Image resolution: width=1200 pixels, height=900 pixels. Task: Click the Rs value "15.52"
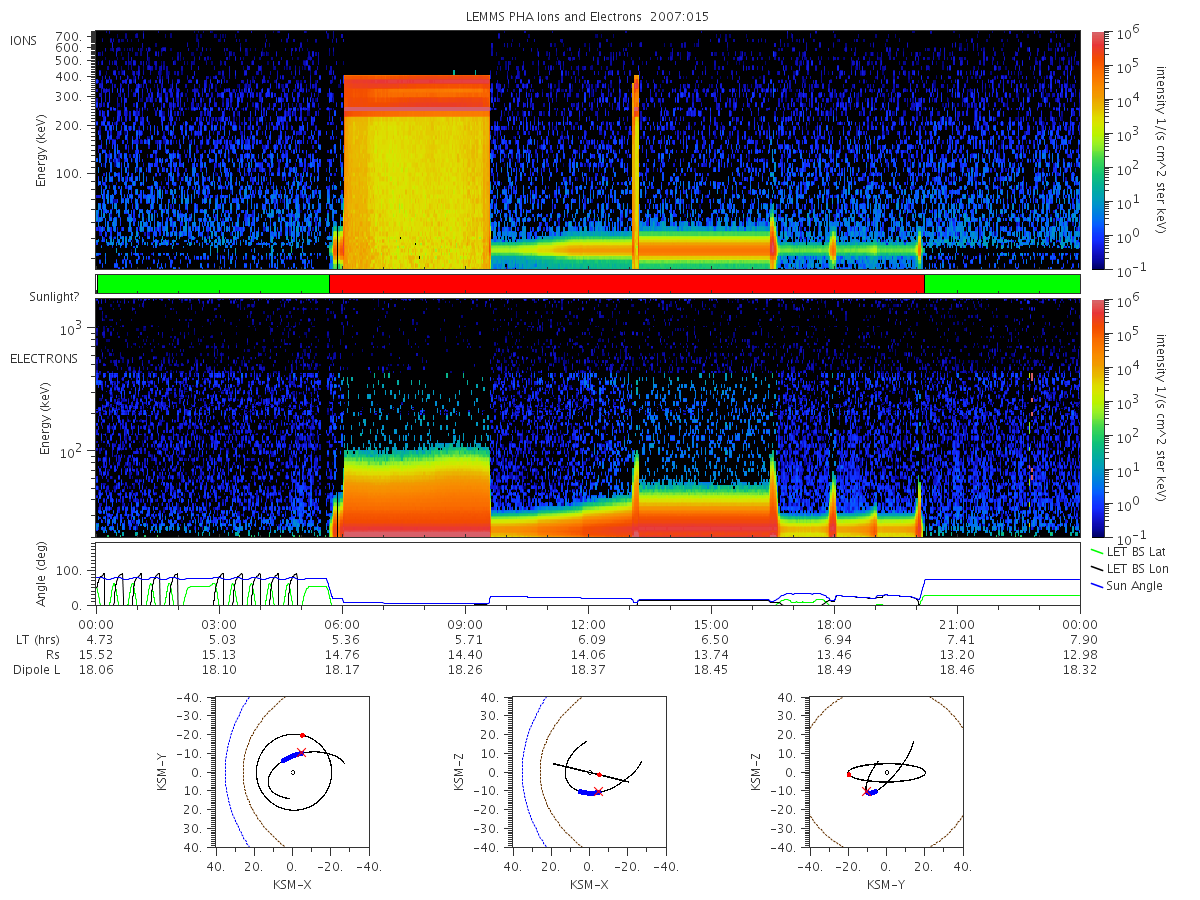96,654
